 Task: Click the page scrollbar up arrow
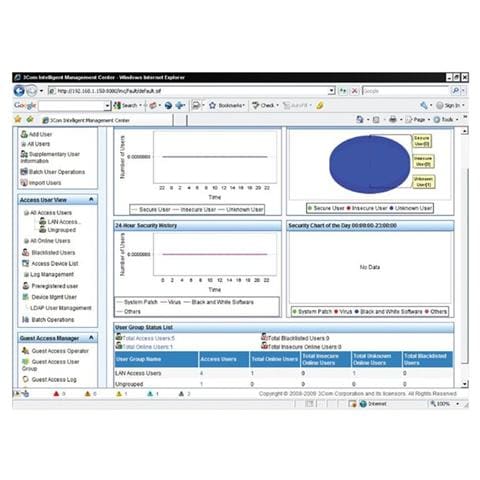tap(465, 131)
